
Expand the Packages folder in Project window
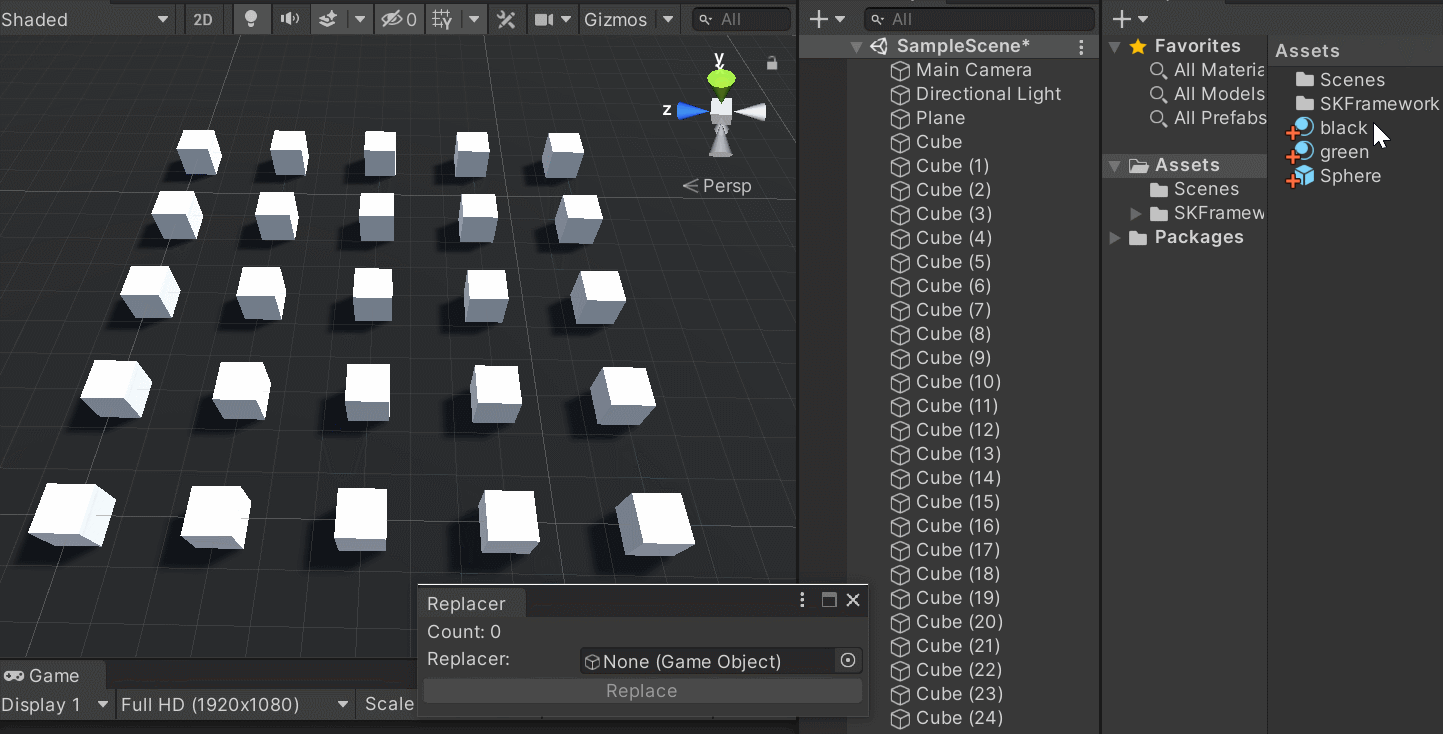coord(1115,238)
